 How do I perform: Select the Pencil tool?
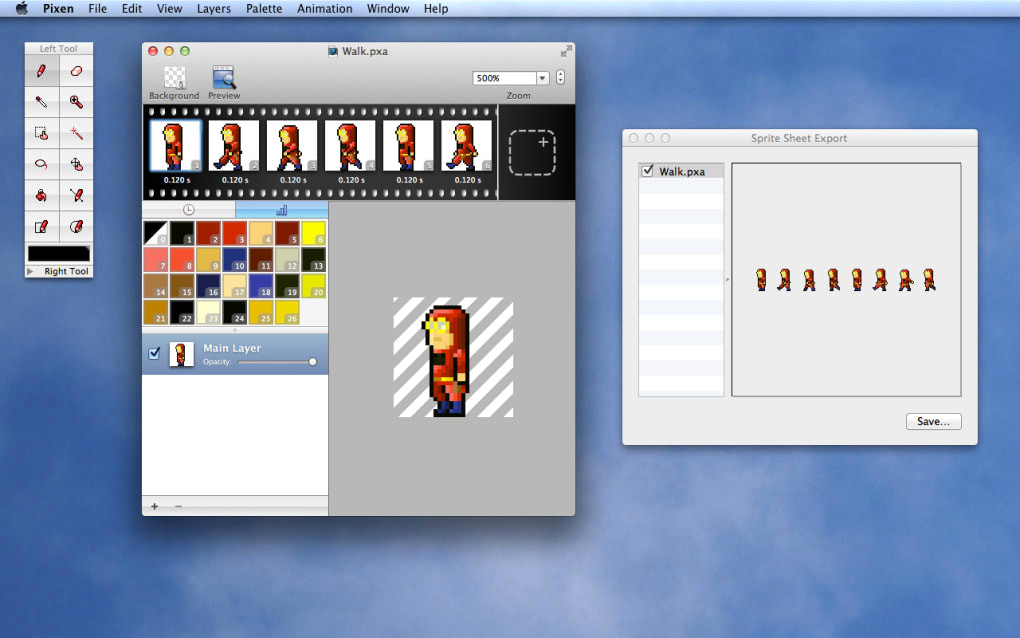point(41,71)
